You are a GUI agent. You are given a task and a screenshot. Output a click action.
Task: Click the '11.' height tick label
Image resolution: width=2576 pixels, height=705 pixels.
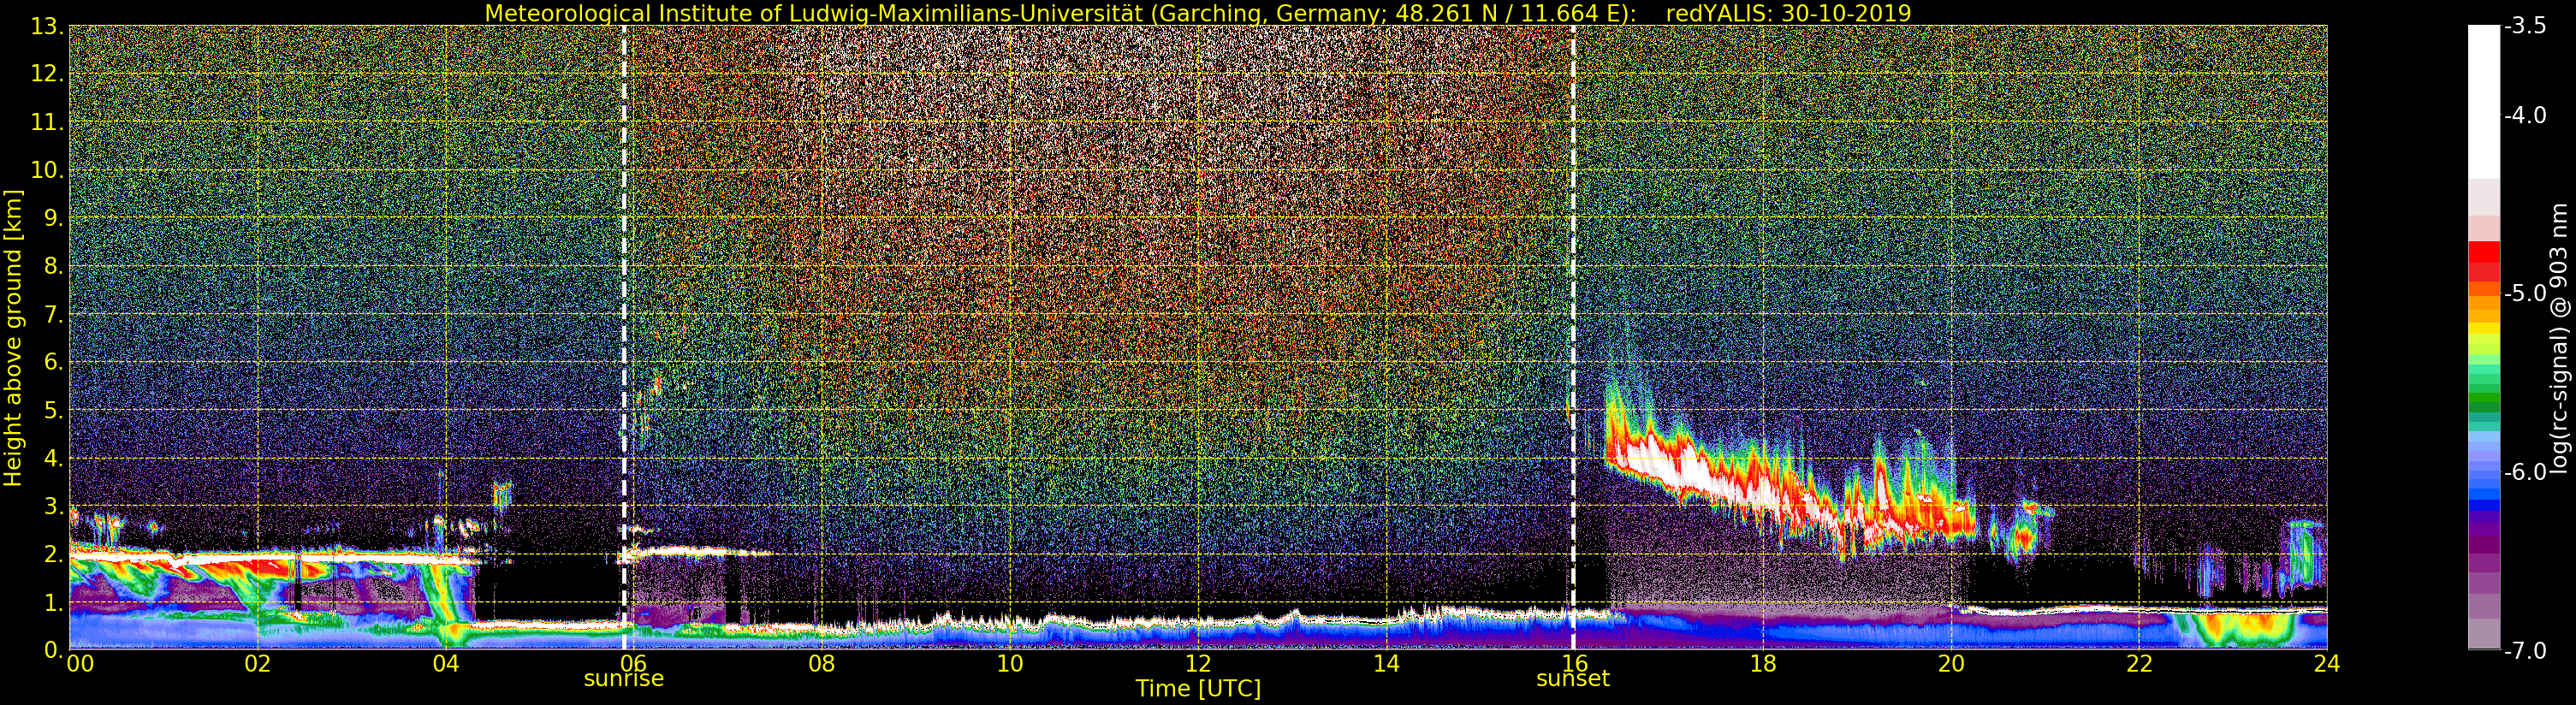pyautogui.click(x=47, y=122)
